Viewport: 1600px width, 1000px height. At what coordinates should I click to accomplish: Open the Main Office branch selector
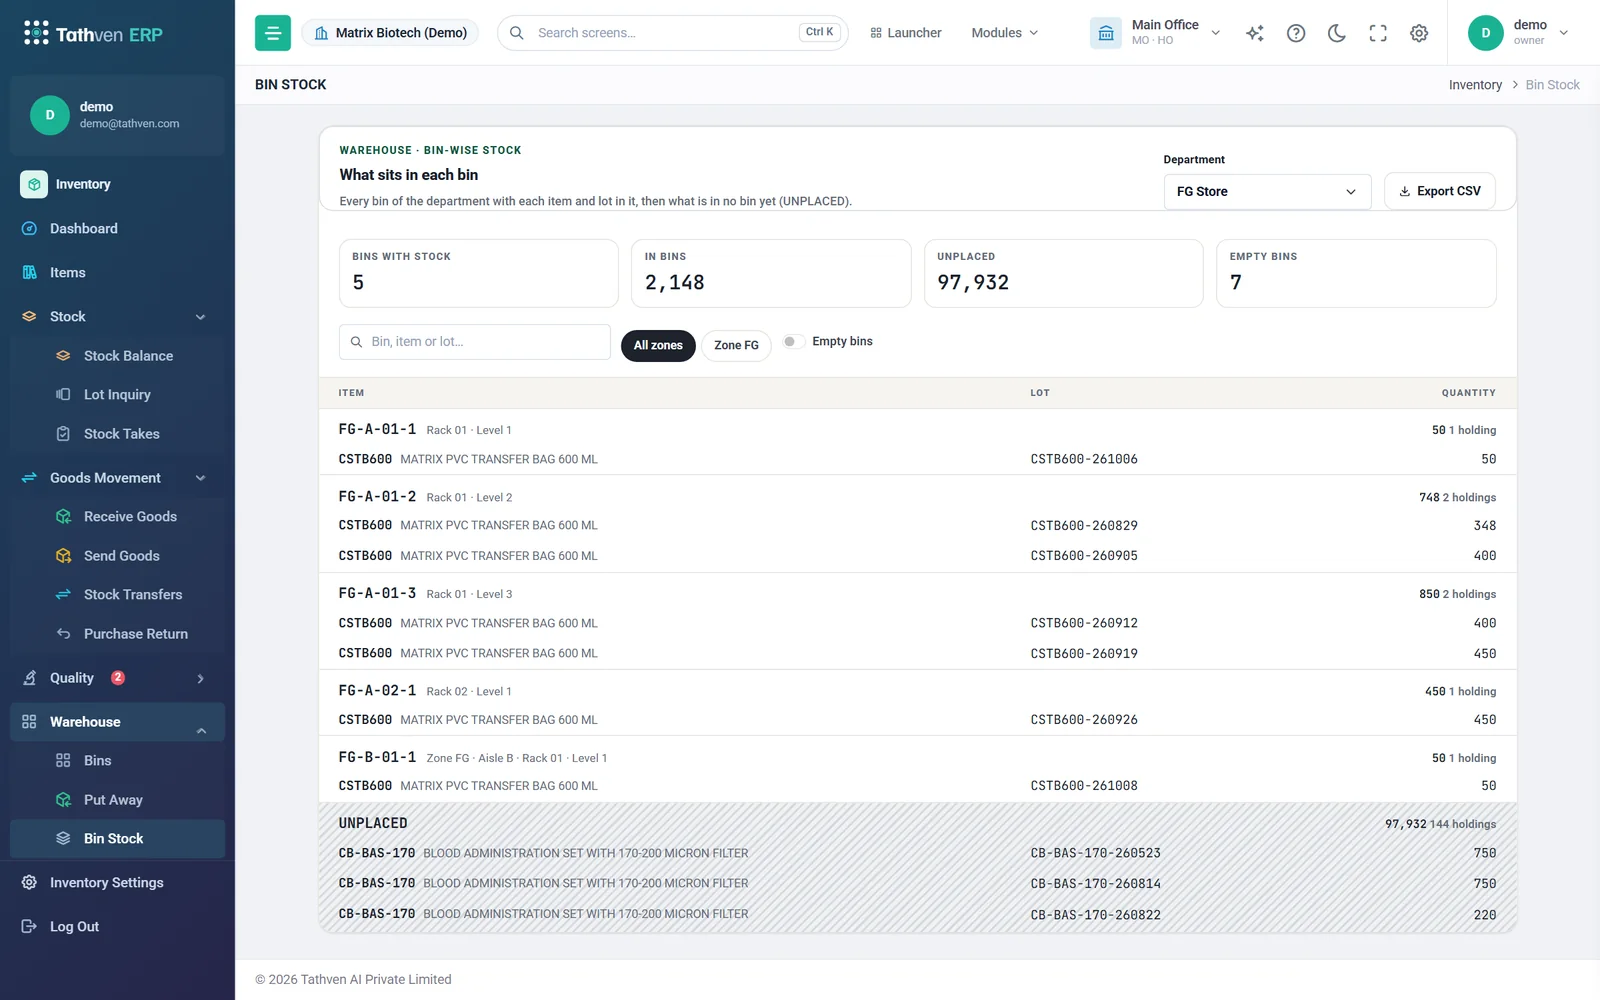pos(1157,33)
